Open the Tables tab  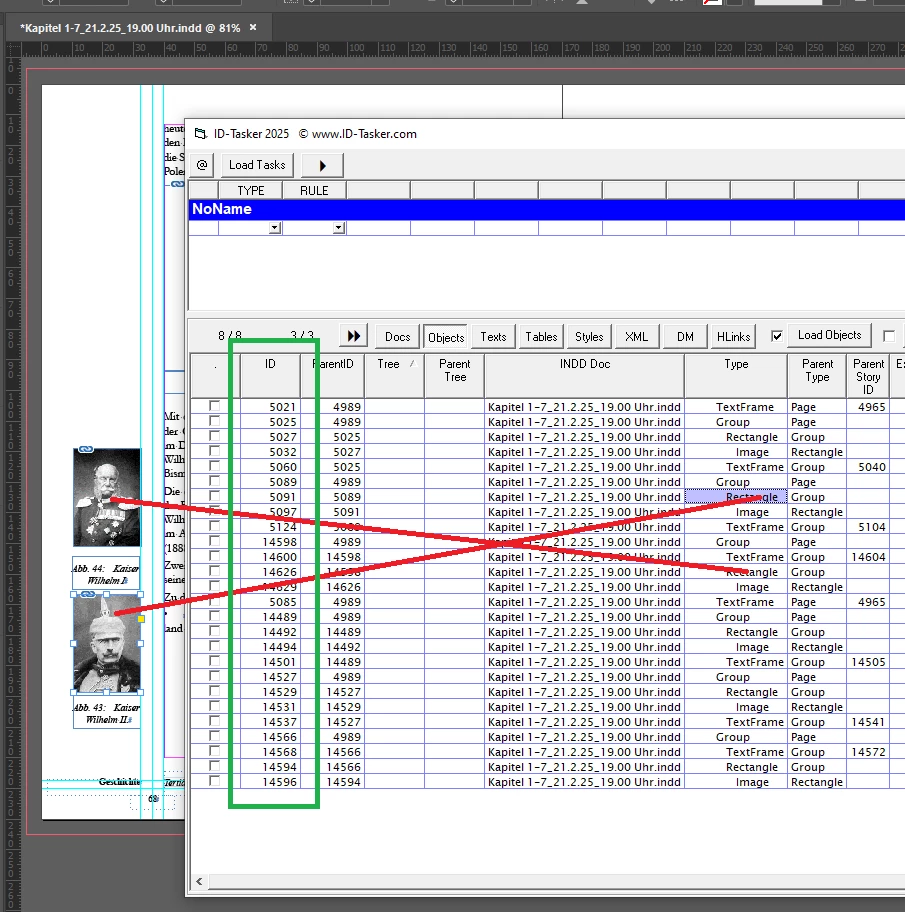click(x=541, y=337)
